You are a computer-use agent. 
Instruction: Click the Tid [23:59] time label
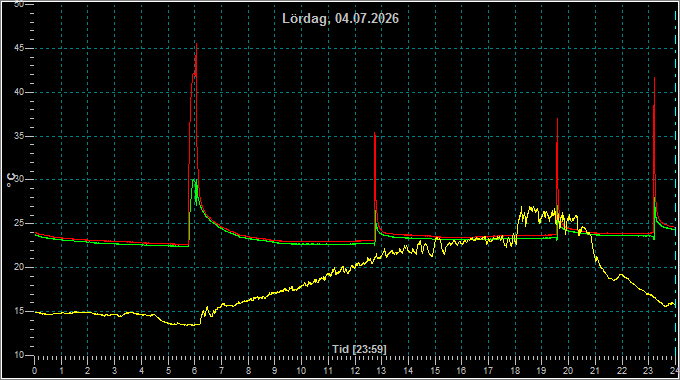pyautogui.click(x=359, y=349)
